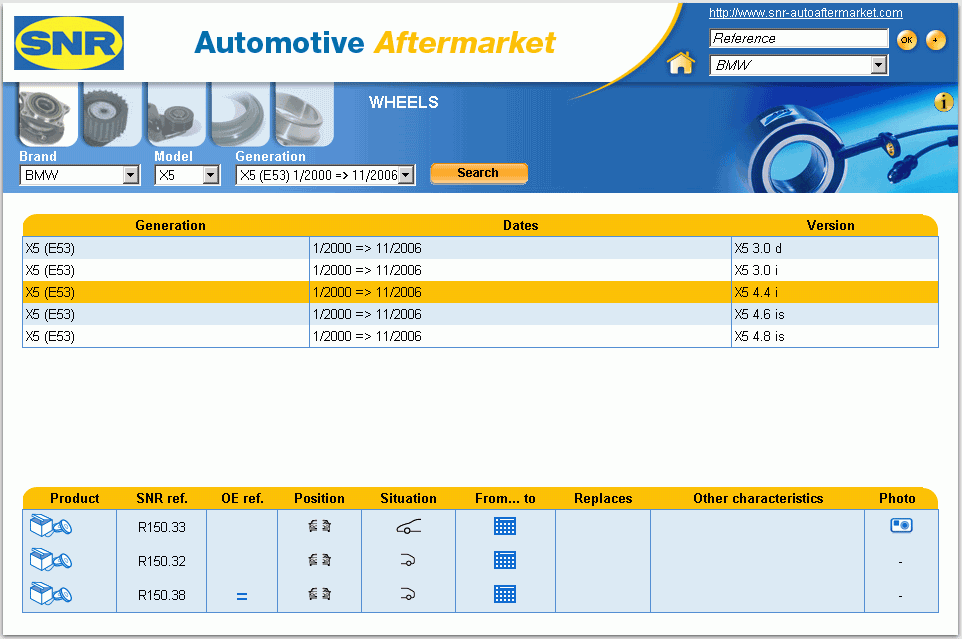Open the From-to calendar for R150.32

pos(505,560)
